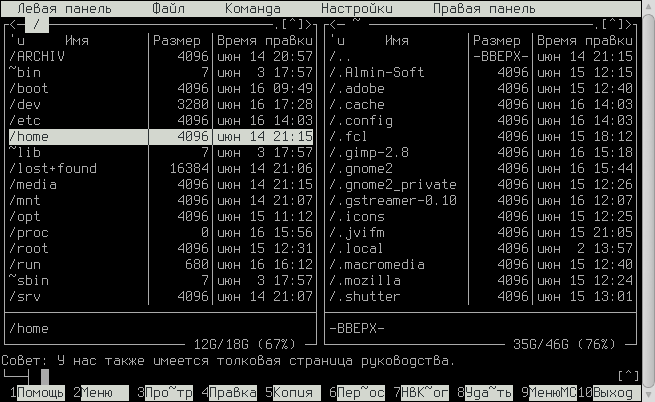Sort left panel by Размер column header
655x402 pixels.
177,41
